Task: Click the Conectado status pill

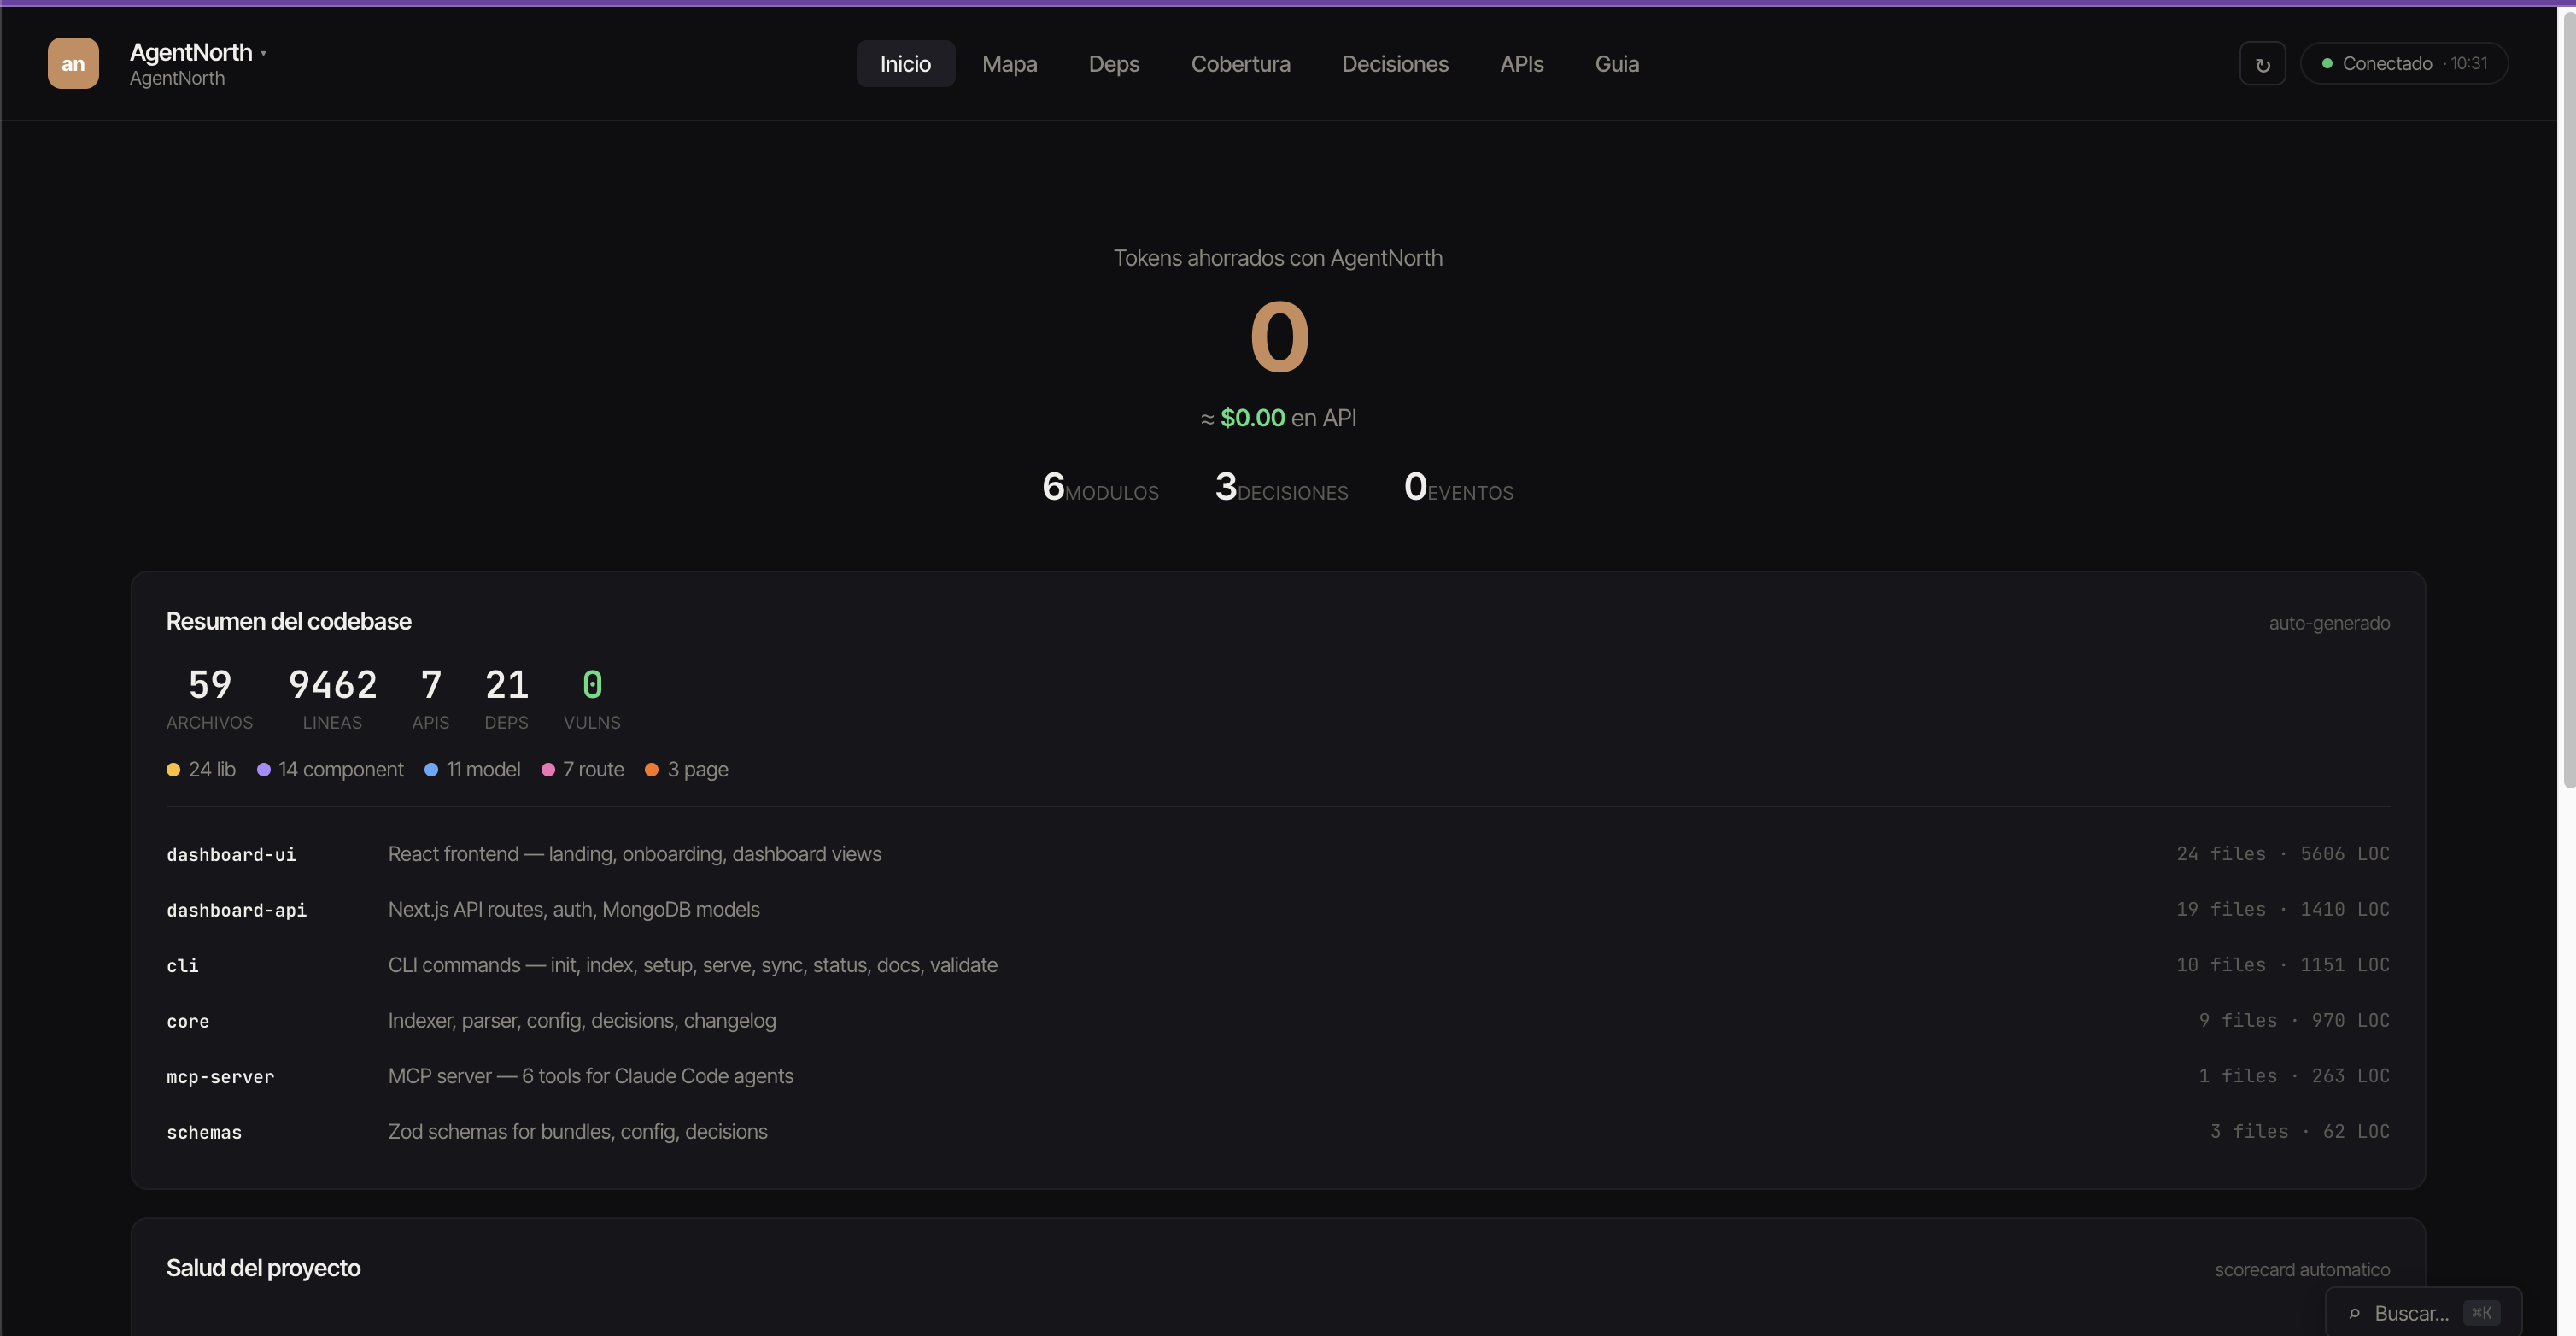Action: pyautogui.click(x=2404, y=63)
